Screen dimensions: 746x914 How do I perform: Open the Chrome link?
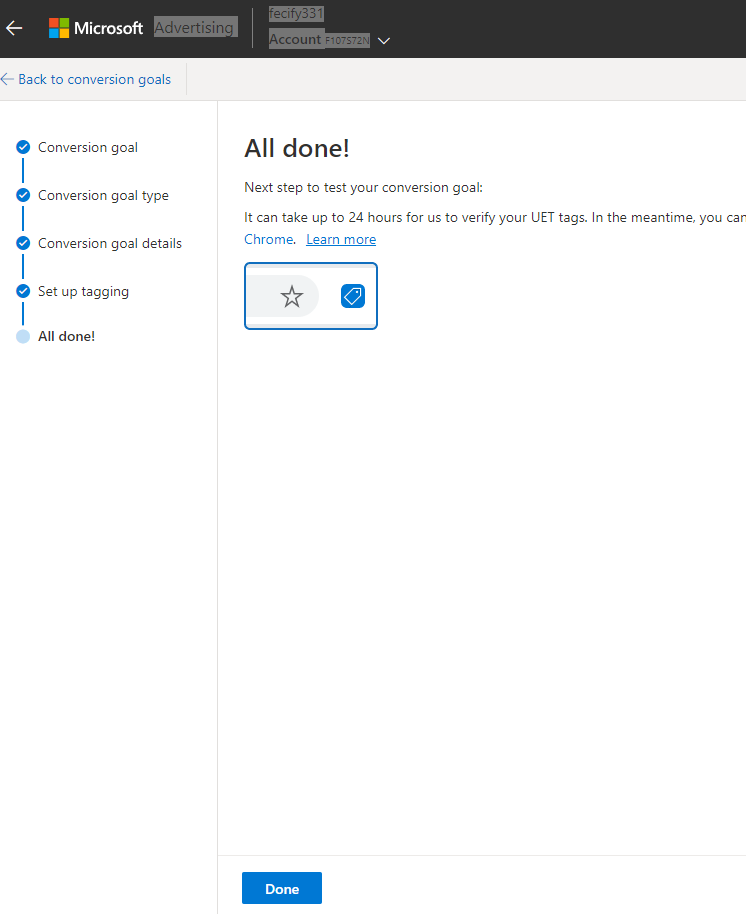[269, 239]
